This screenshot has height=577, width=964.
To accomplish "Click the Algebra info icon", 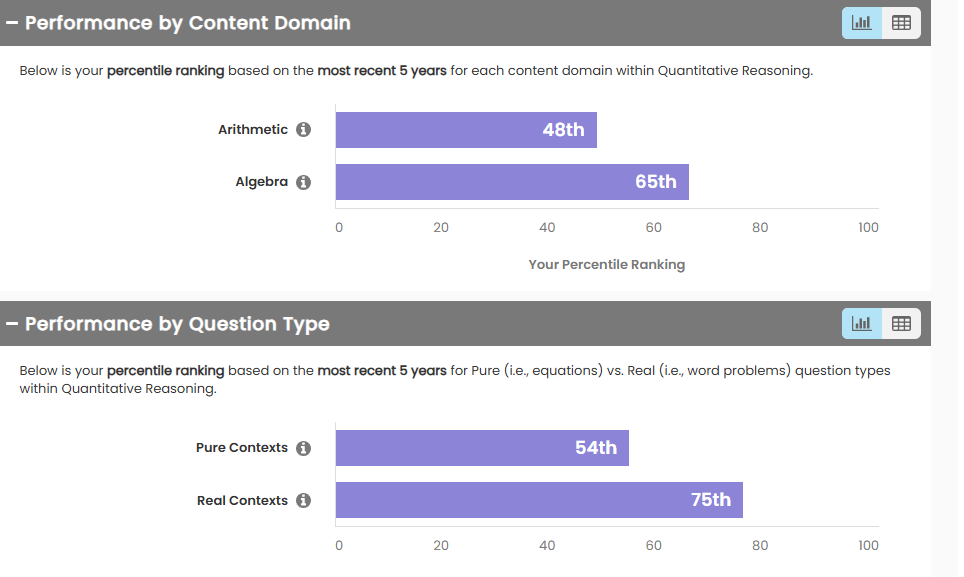I will click(x=304, y=183).
